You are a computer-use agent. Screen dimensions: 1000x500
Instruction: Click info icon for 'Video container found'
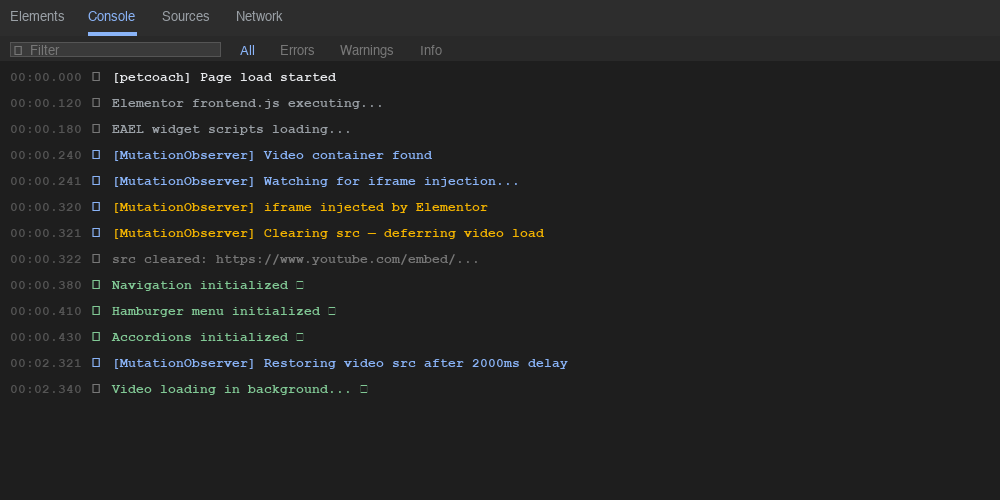(x=96, y=155)
